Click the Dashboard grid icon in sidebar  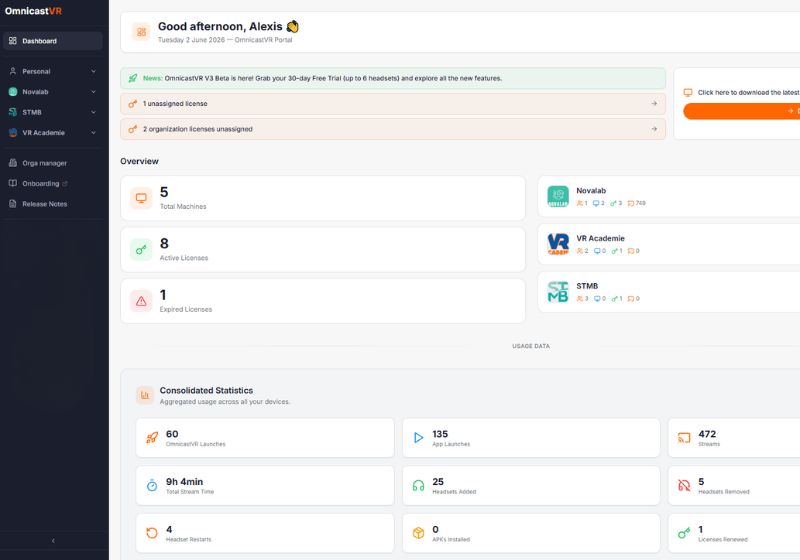click(13, 41)
